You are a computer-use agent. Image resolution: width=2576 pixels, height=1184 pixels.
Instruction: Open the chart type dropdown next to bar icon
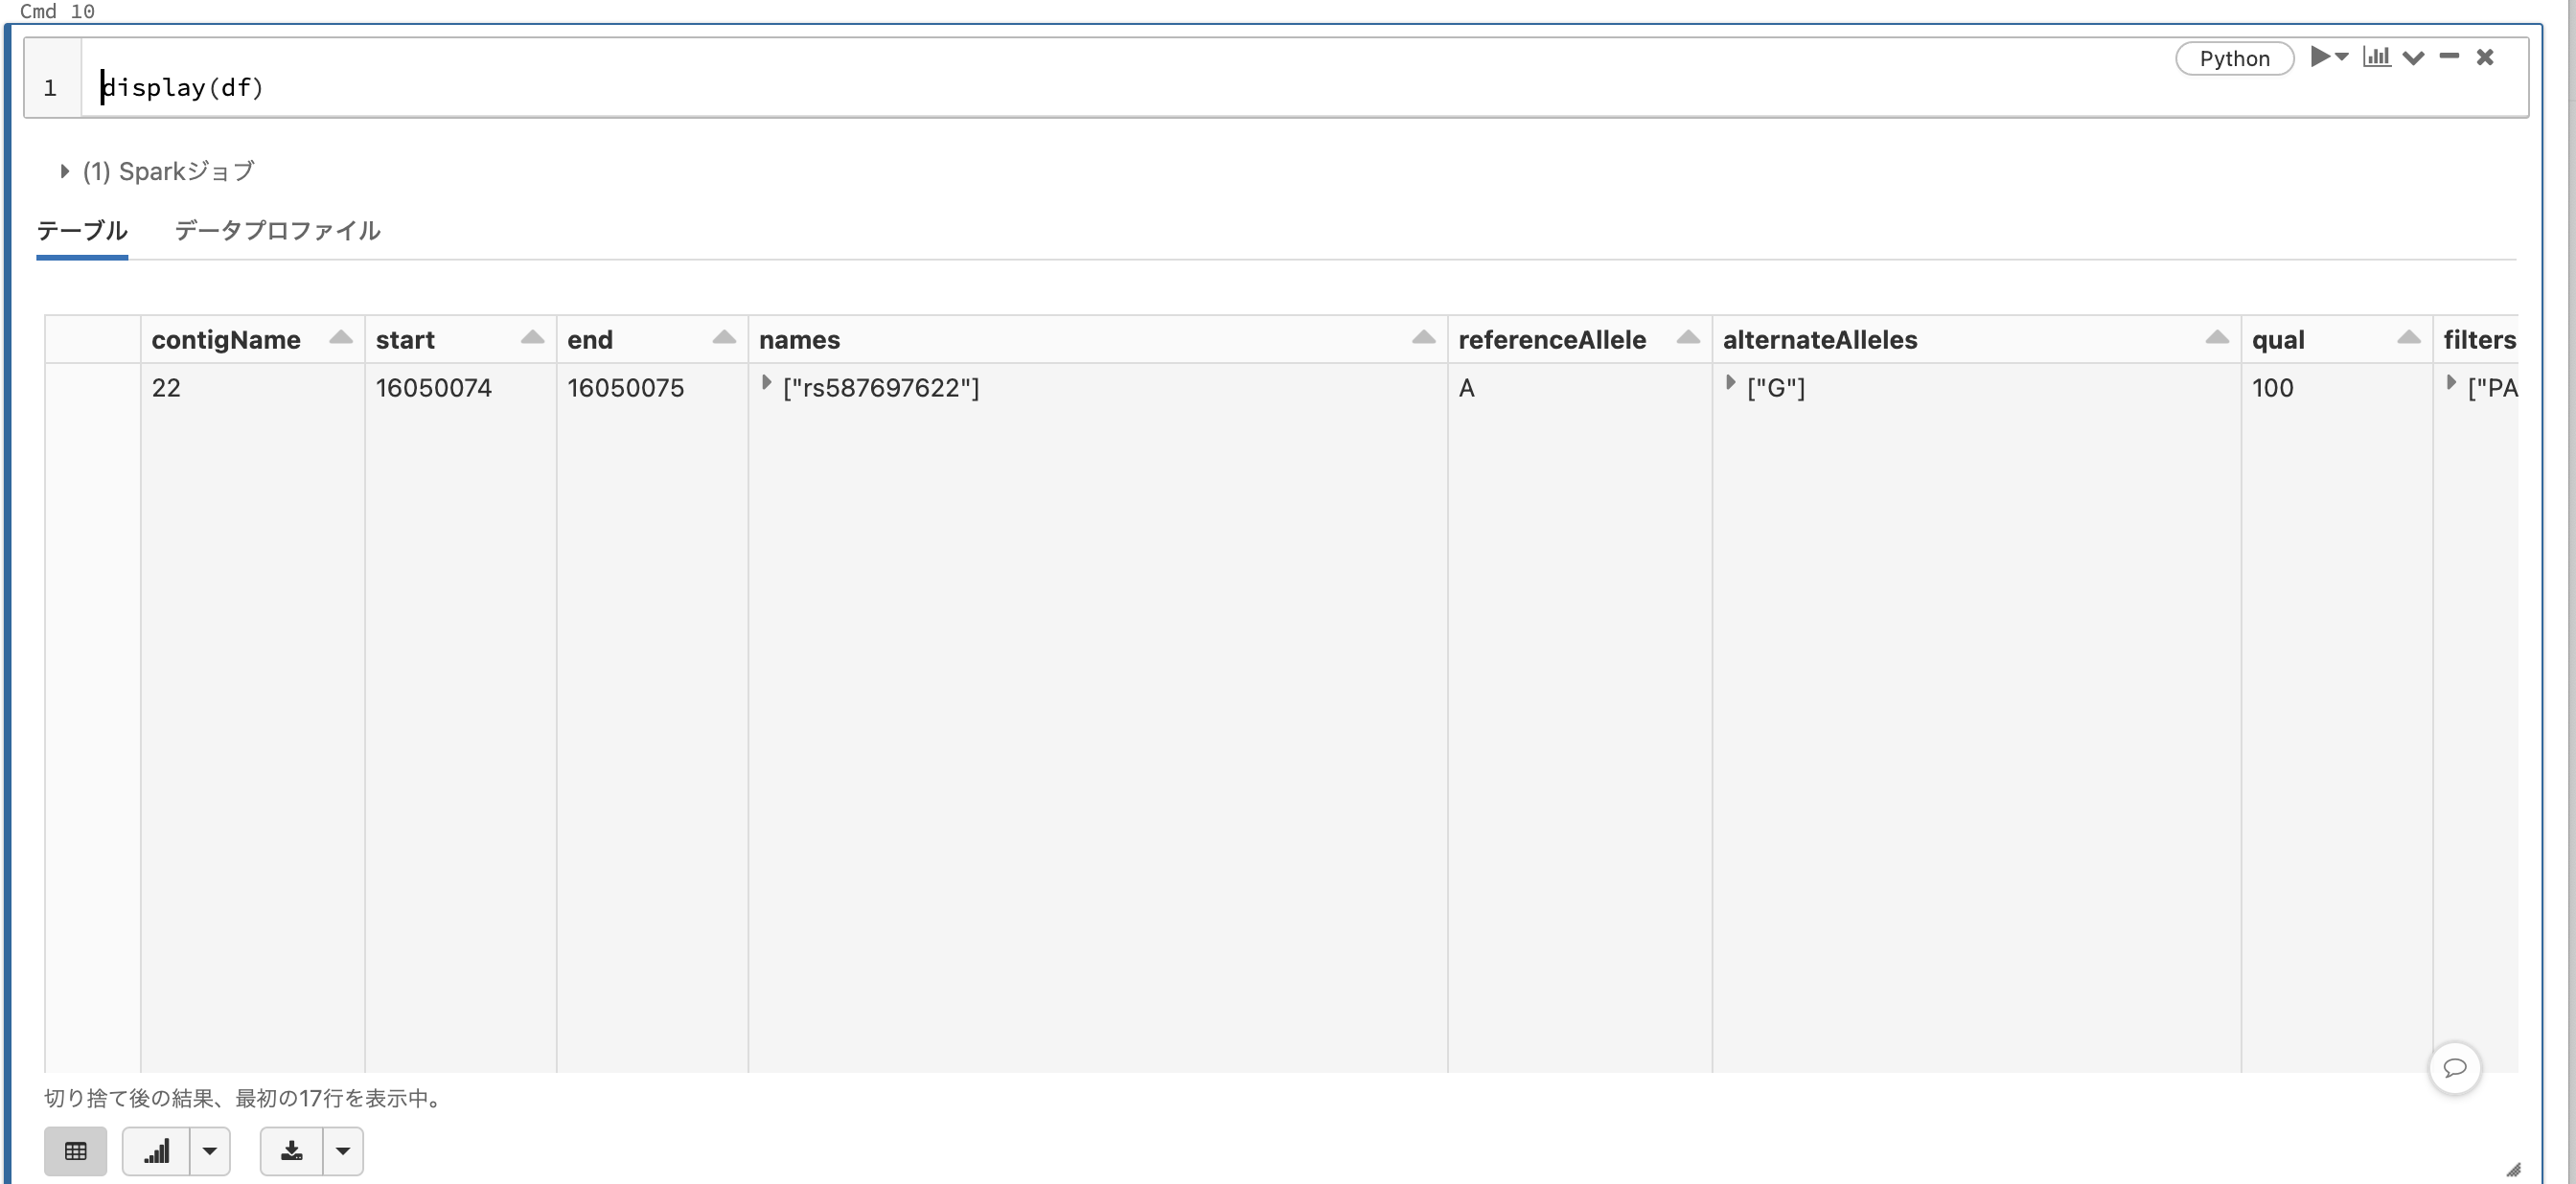(209, 1151)
